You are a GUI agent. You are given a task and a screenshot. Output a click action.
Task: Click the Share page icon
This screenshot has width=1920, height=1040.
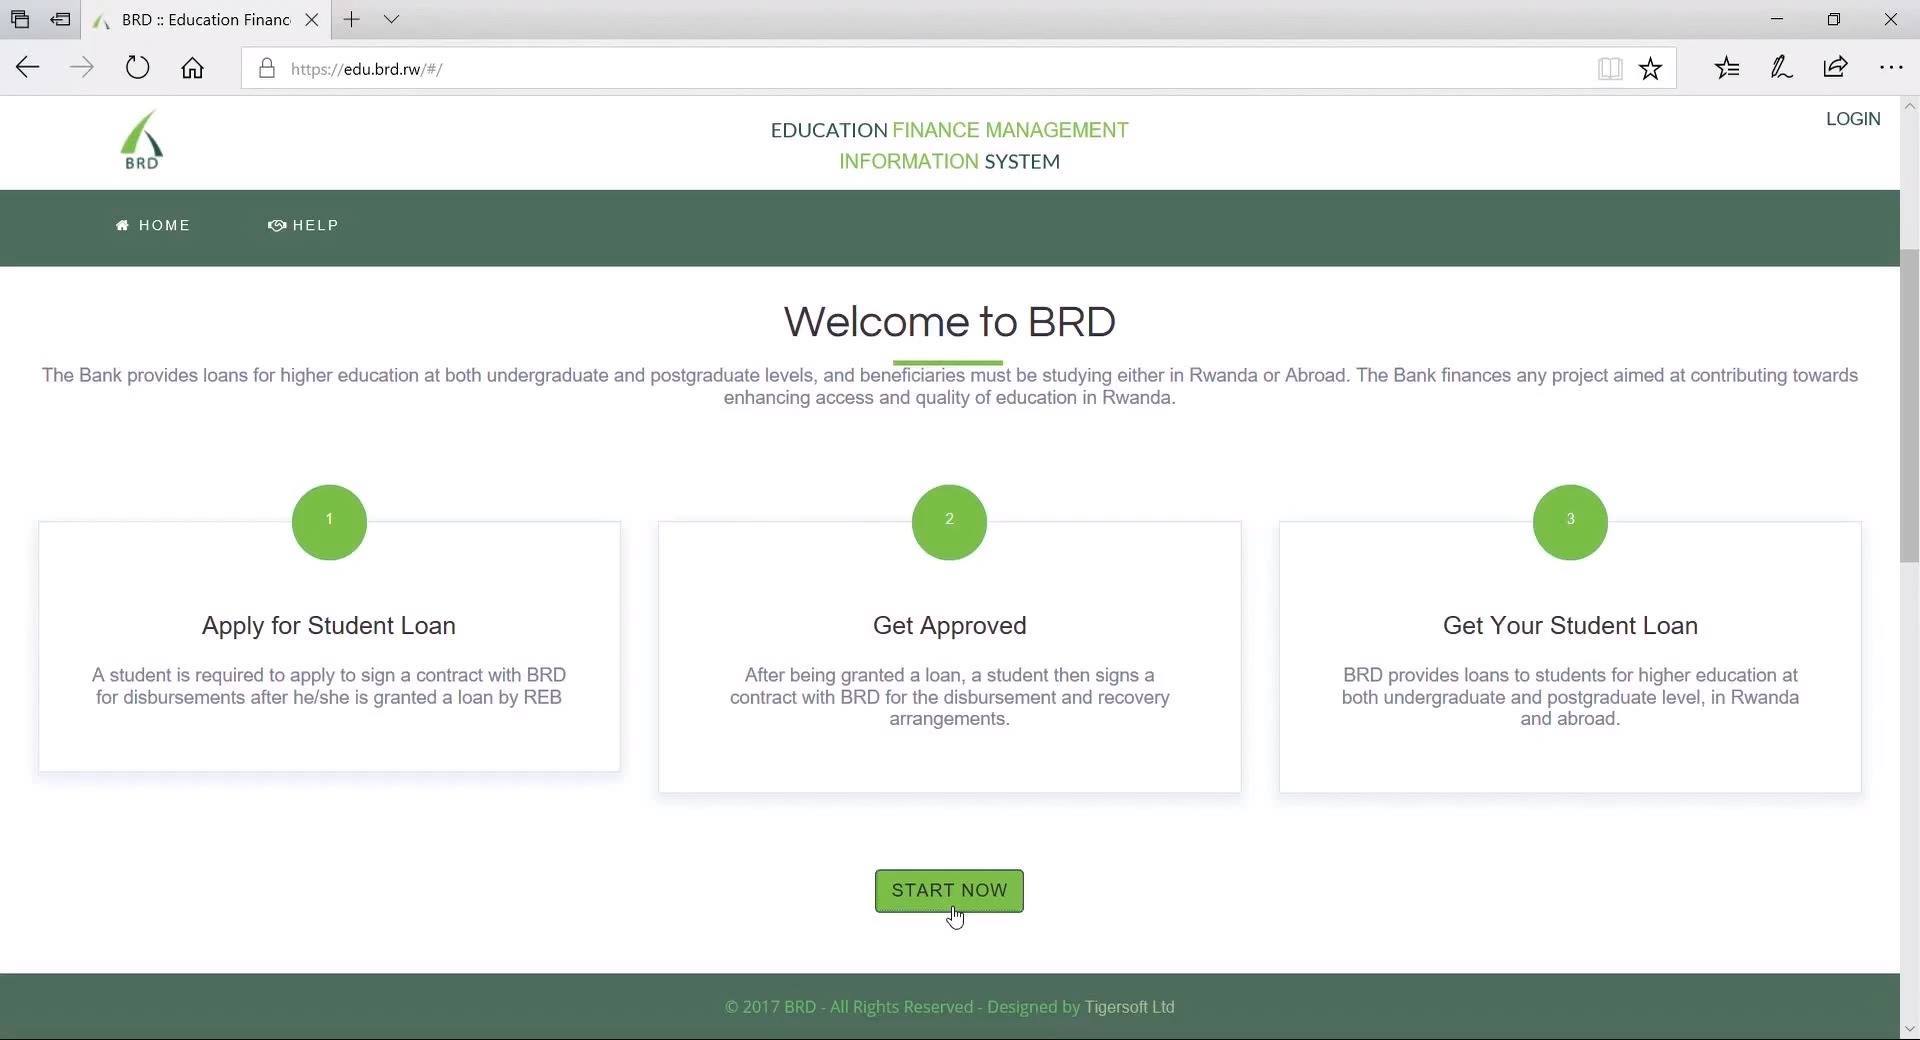[x=1835, y=68]
